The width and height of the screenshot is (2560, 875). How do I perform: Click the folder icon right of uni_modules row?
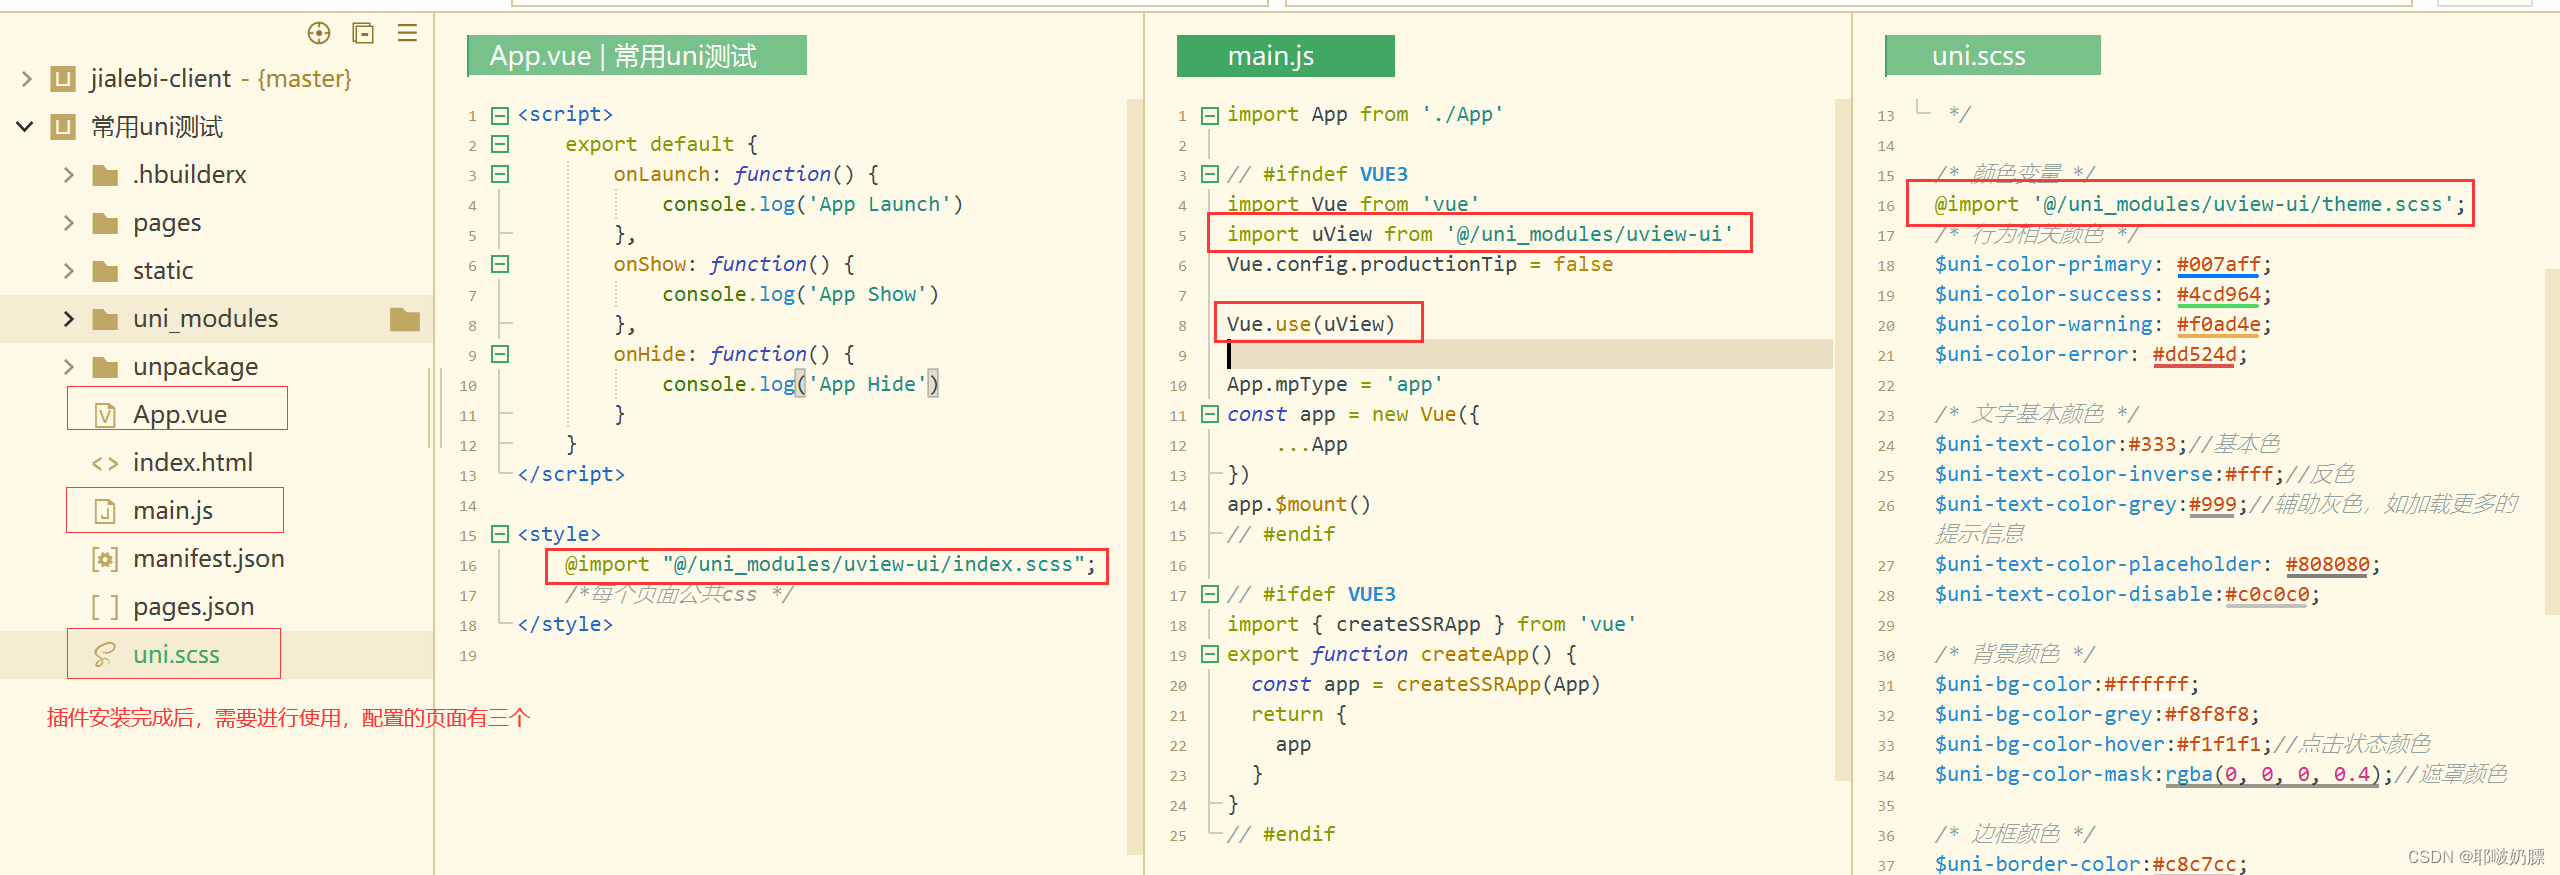point(405,319)
